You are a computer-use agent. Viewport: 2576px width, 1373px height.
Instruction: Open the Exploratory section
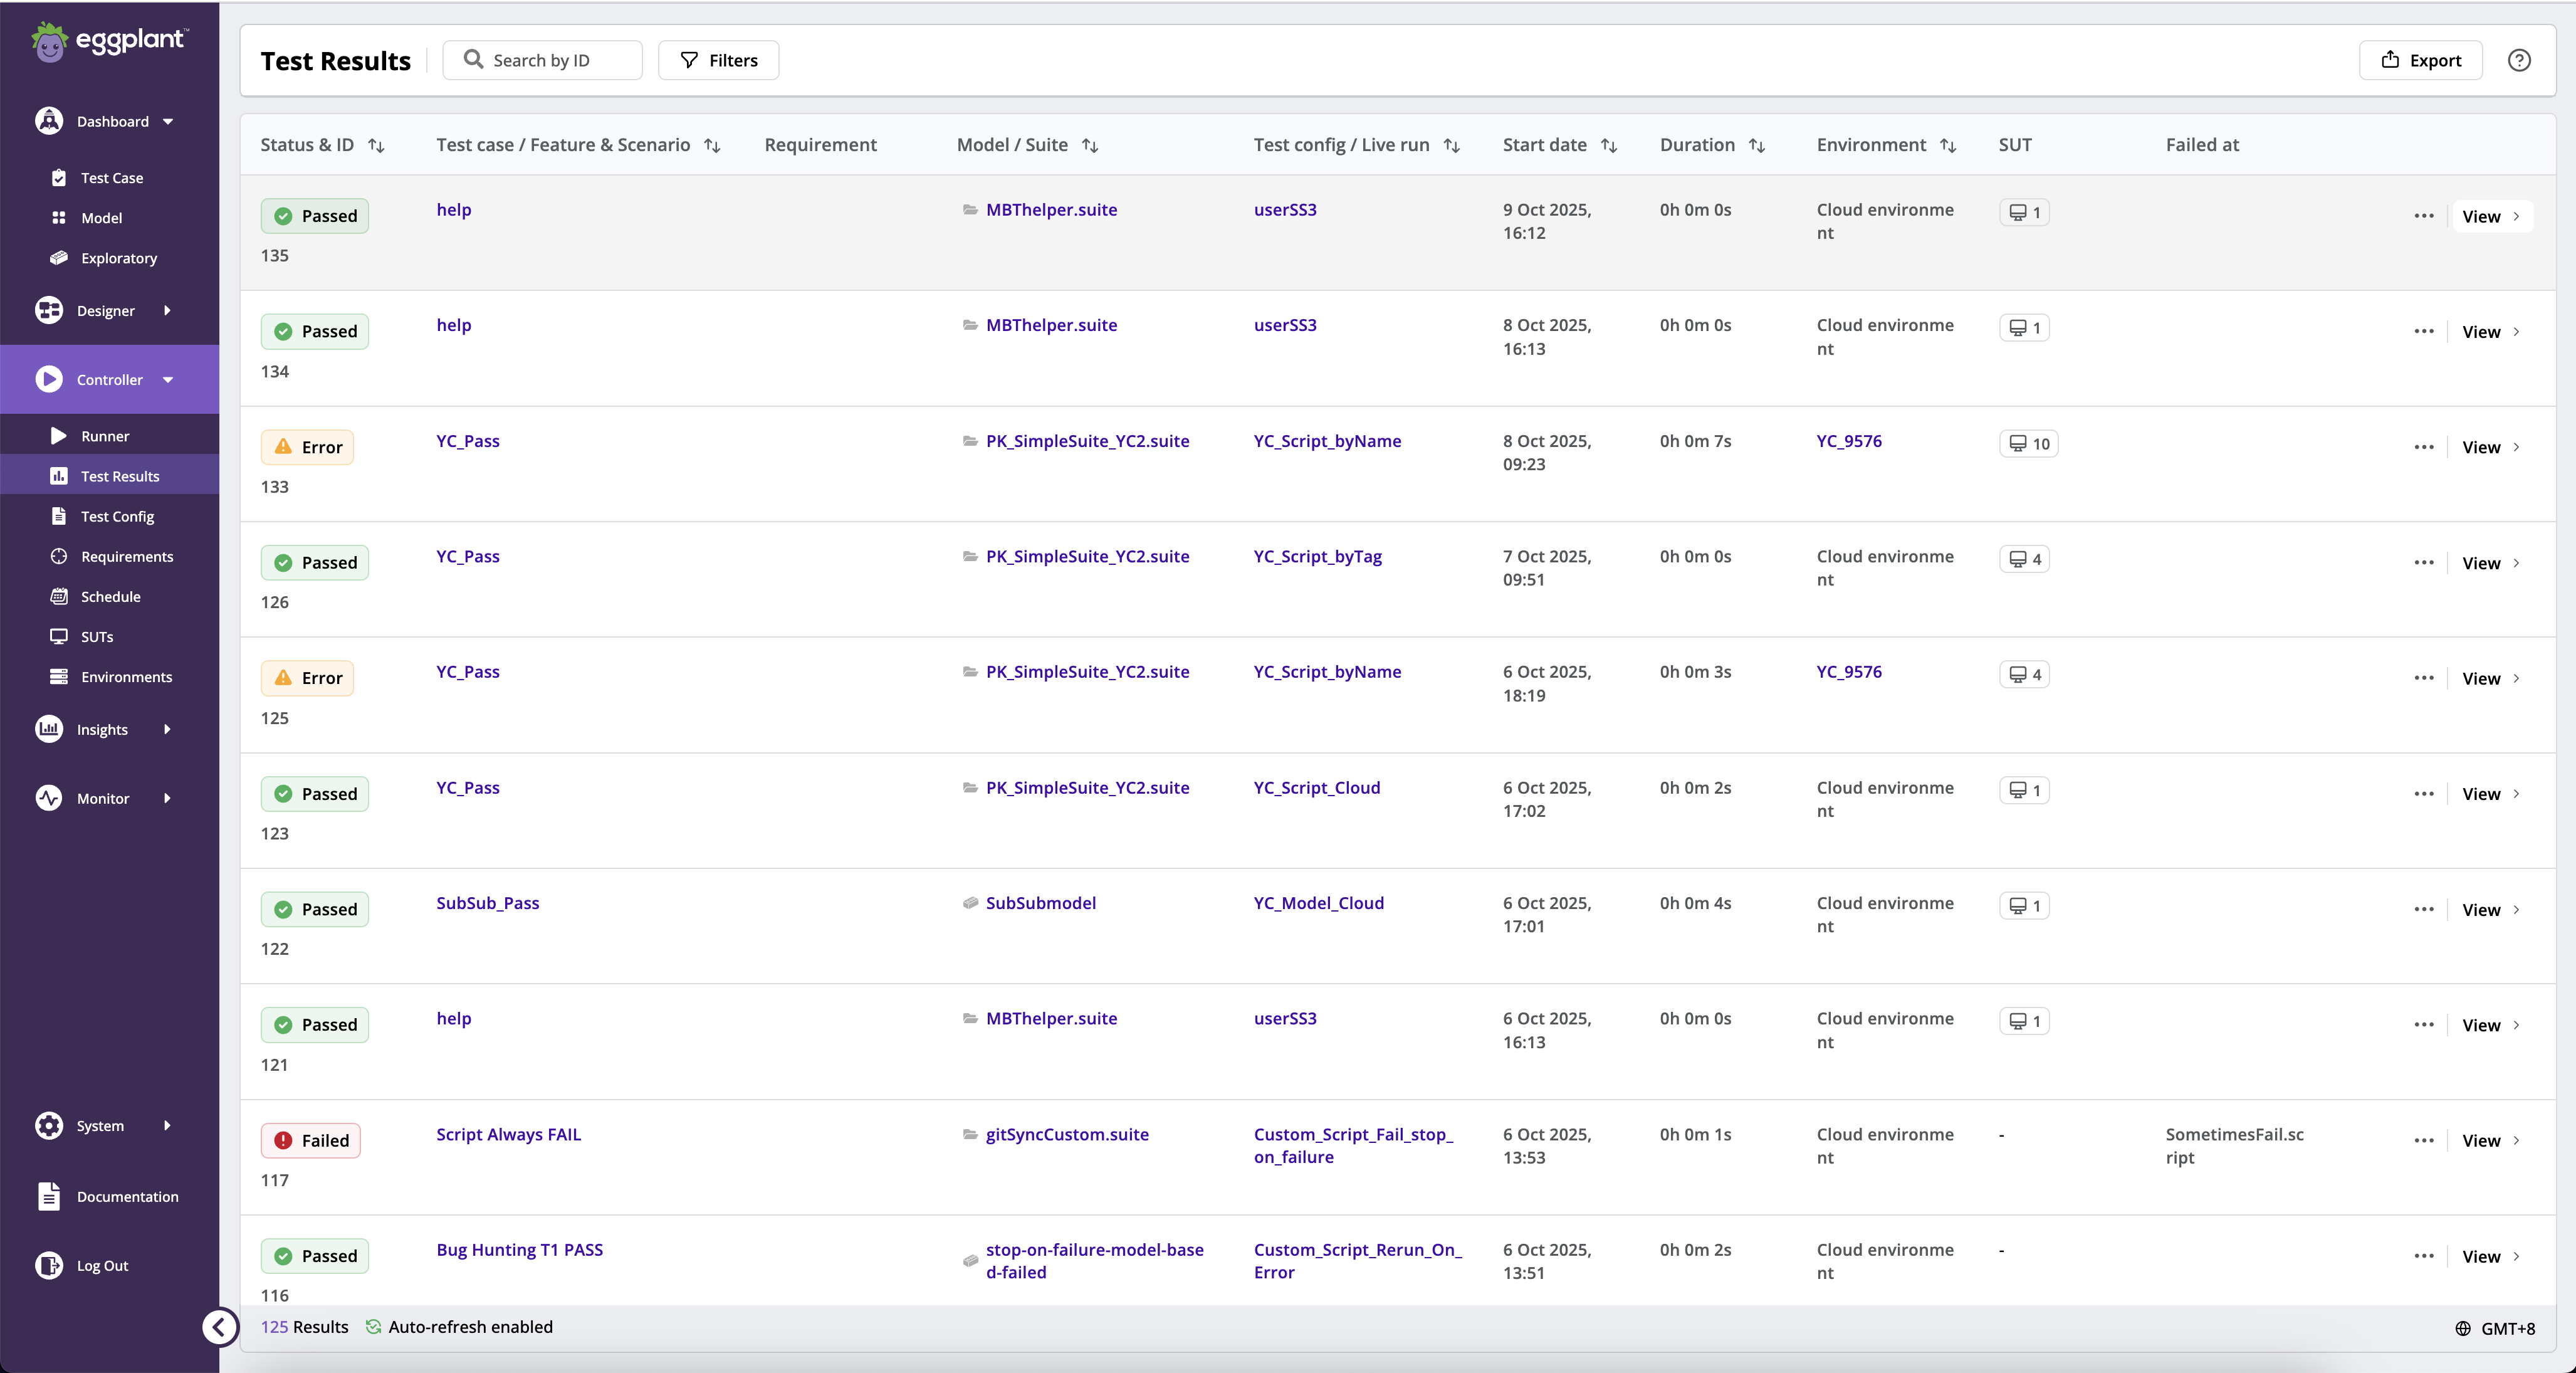coord(118,258)
